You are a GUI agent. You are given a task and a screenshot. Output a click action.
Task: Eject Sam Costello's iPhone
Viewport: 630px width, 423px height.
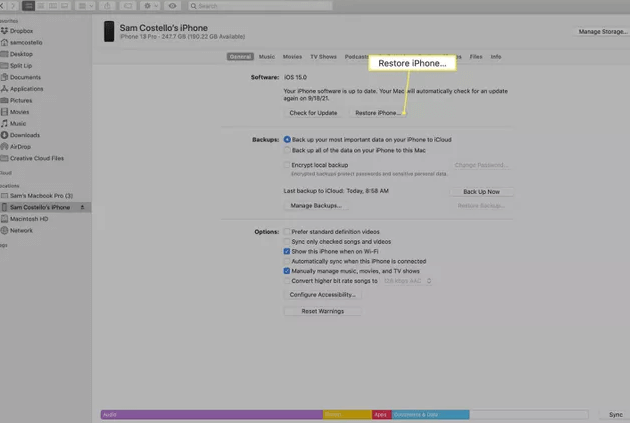(82, 207)
